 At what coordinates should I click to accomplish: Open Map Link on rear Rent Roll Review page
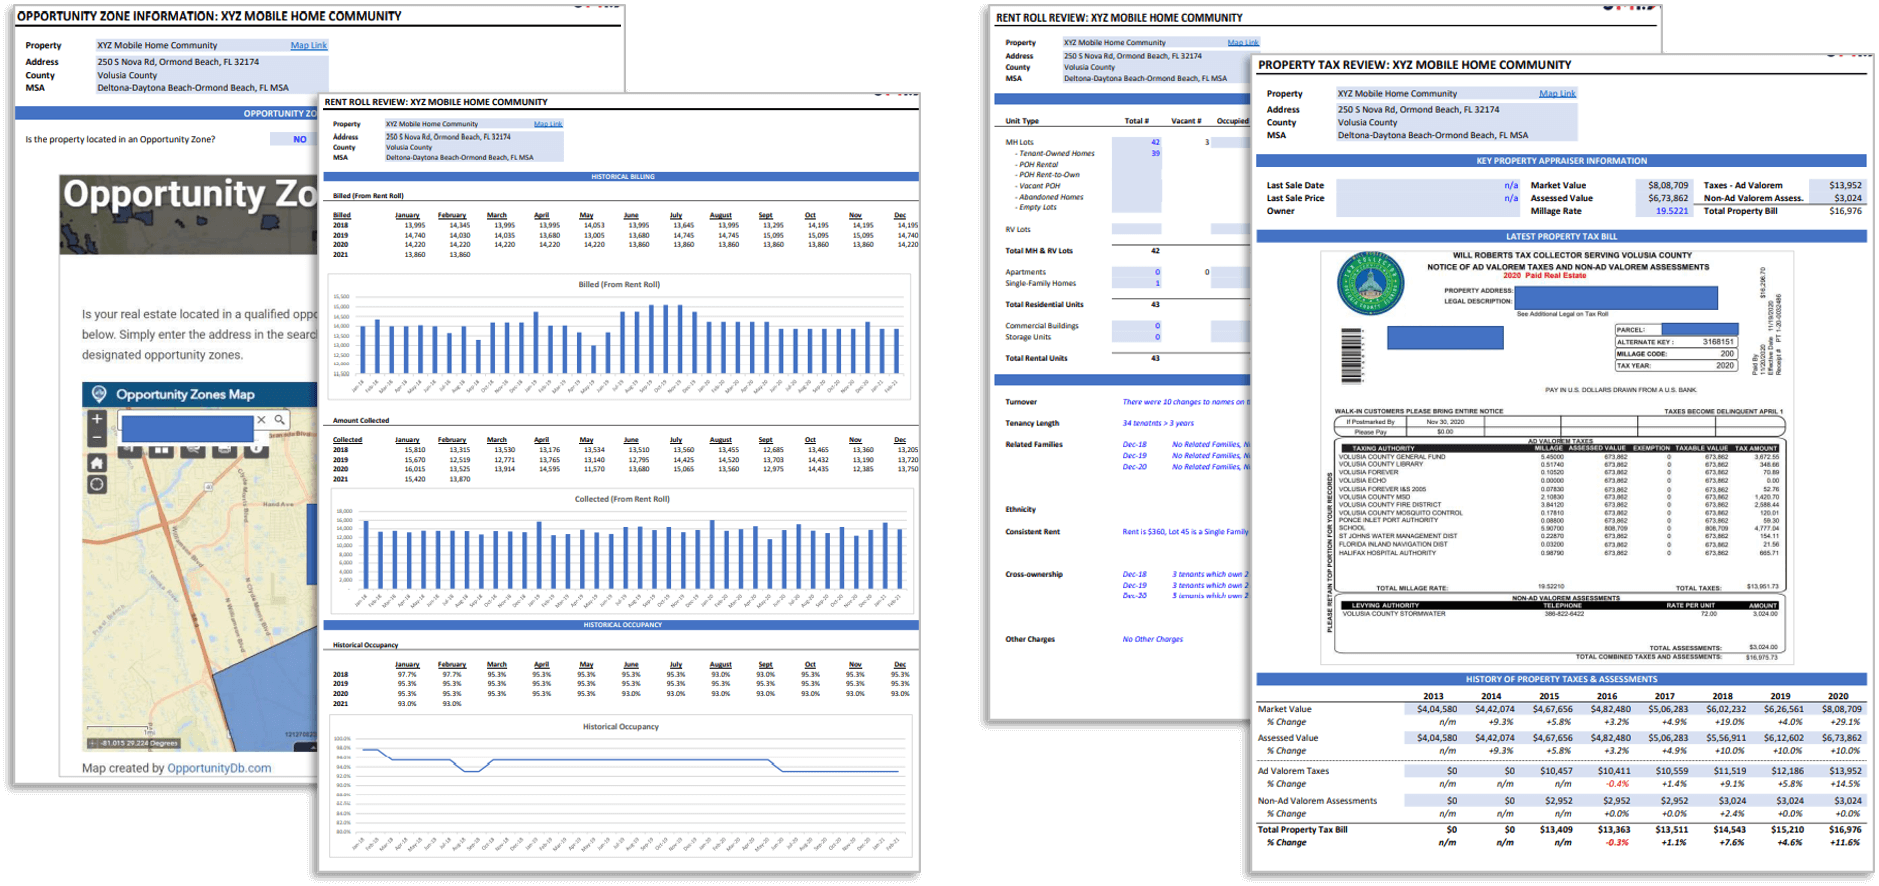coord(1243,43)
